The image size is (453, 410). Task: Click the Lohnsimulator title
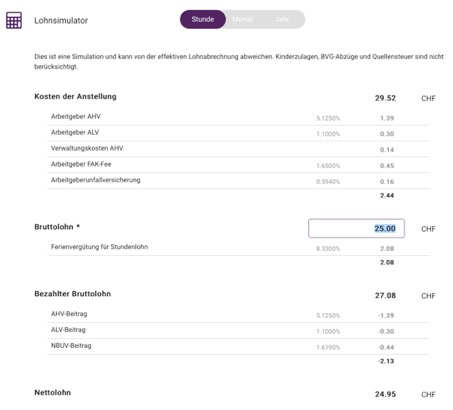click(x=61, y=21)
